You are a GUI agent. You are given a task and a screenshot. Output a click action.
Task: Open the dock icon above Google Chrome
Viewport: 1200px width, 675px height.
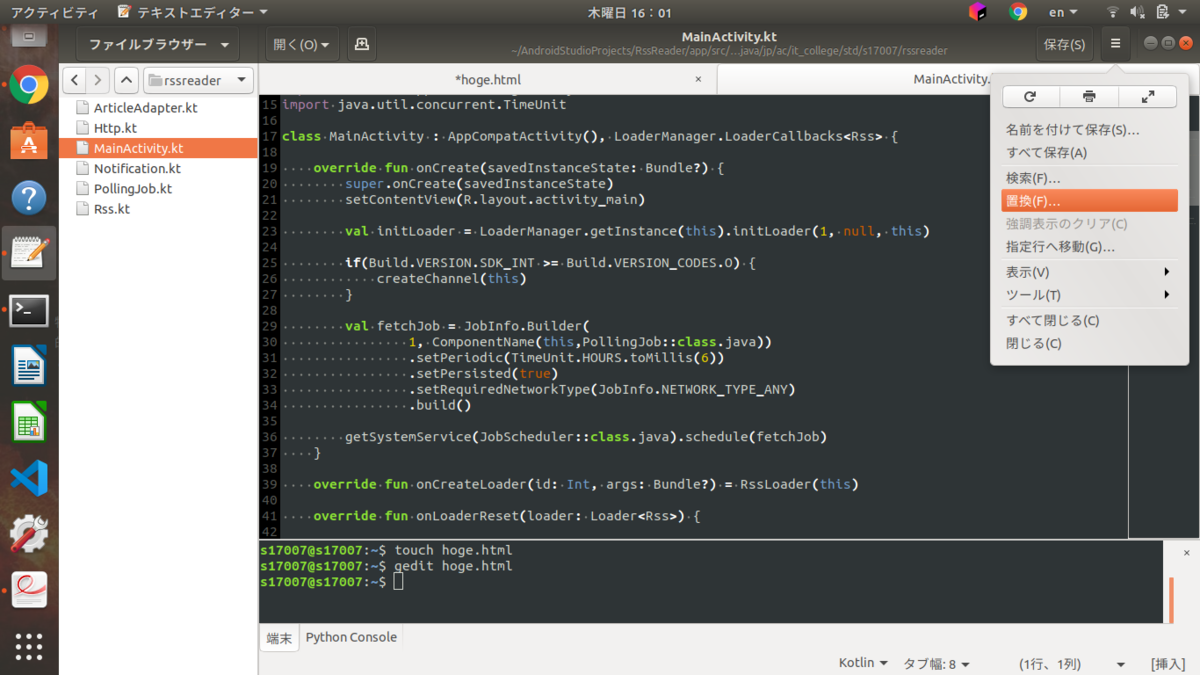coord(29,35)
